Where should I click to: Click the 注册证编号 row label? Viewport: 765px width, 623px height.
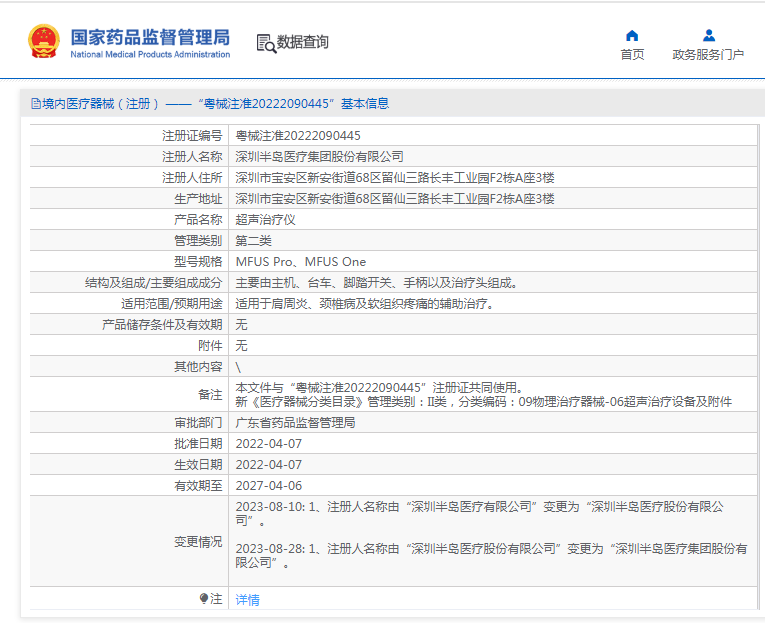(192, 136)
